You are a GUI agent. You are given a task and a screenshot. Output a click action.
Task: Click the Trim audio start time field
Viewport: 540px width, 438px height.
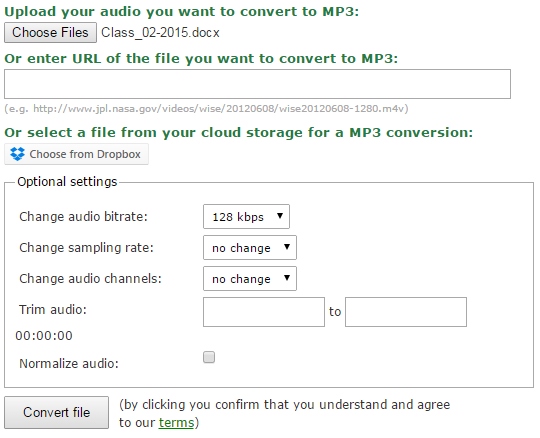tap(264, 312)
